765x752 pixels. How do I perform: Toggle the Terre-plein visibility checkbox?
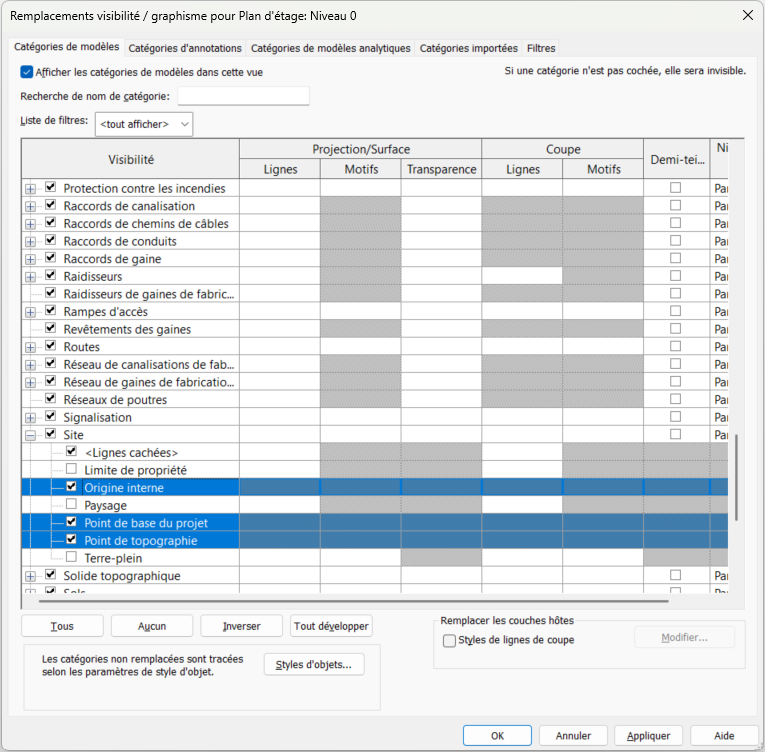tap(71, 558)
